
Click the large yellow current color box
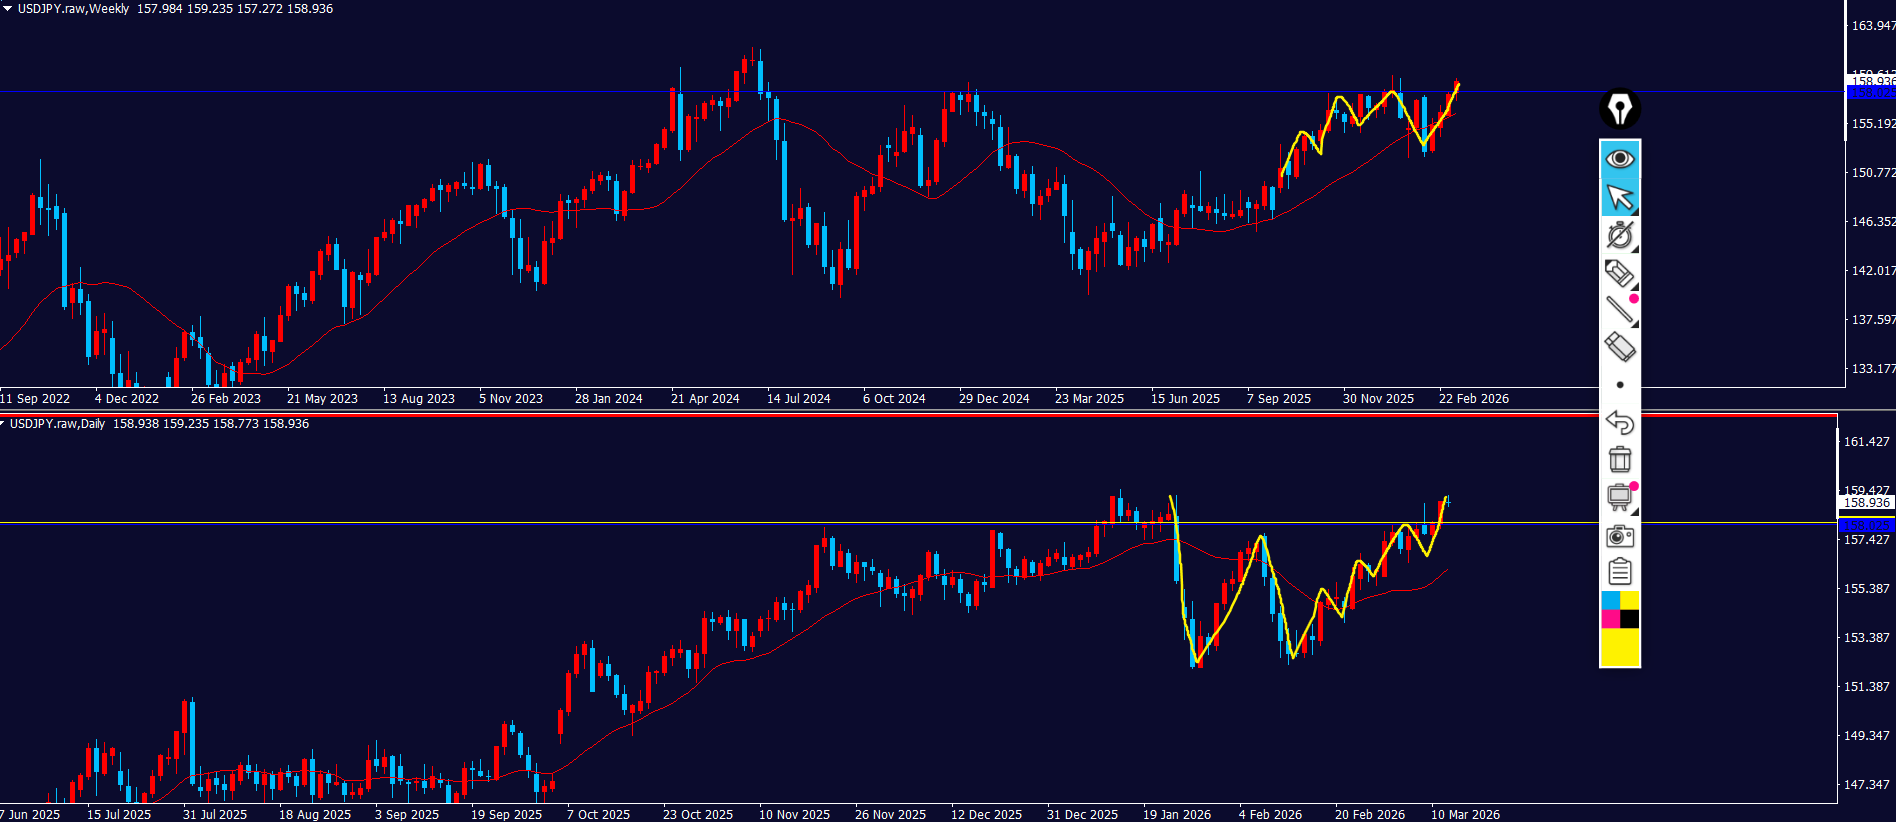[1620, 647]
